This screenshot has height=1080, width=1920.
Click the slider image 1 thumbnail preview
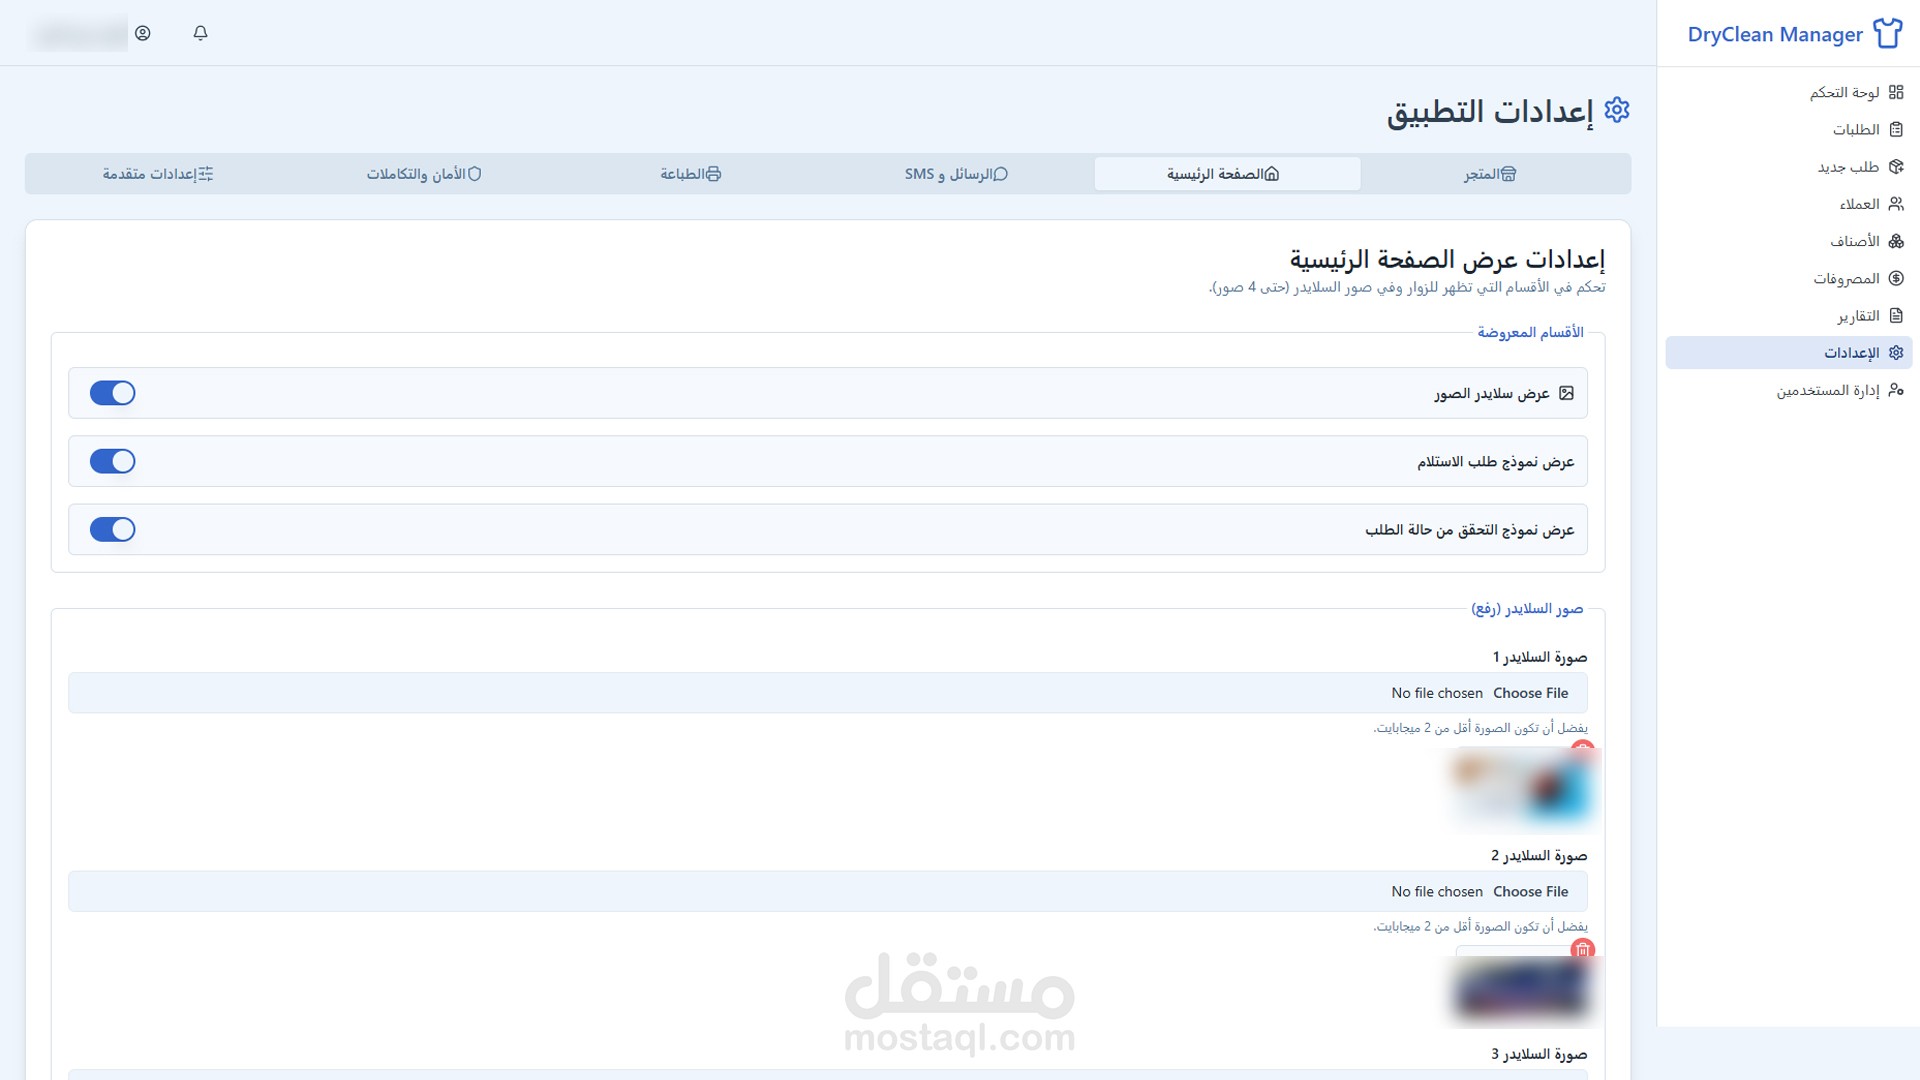click(1520, 790)
